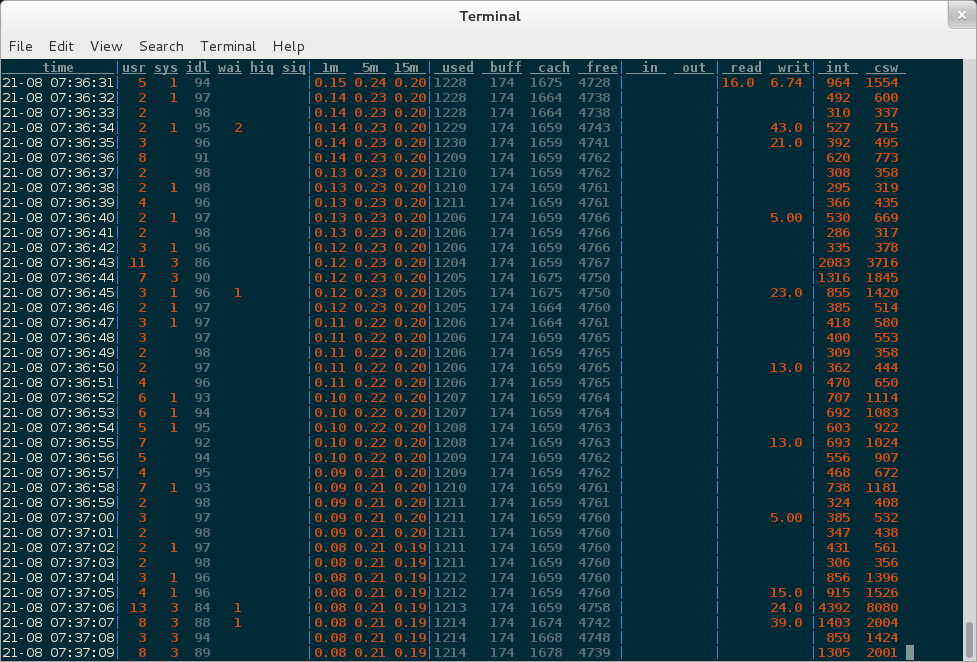Image resolution: width=977 pixels, height=662 pixels.
Task: Click wai value '2' at 07:36:34
Action: coord(238,128)
